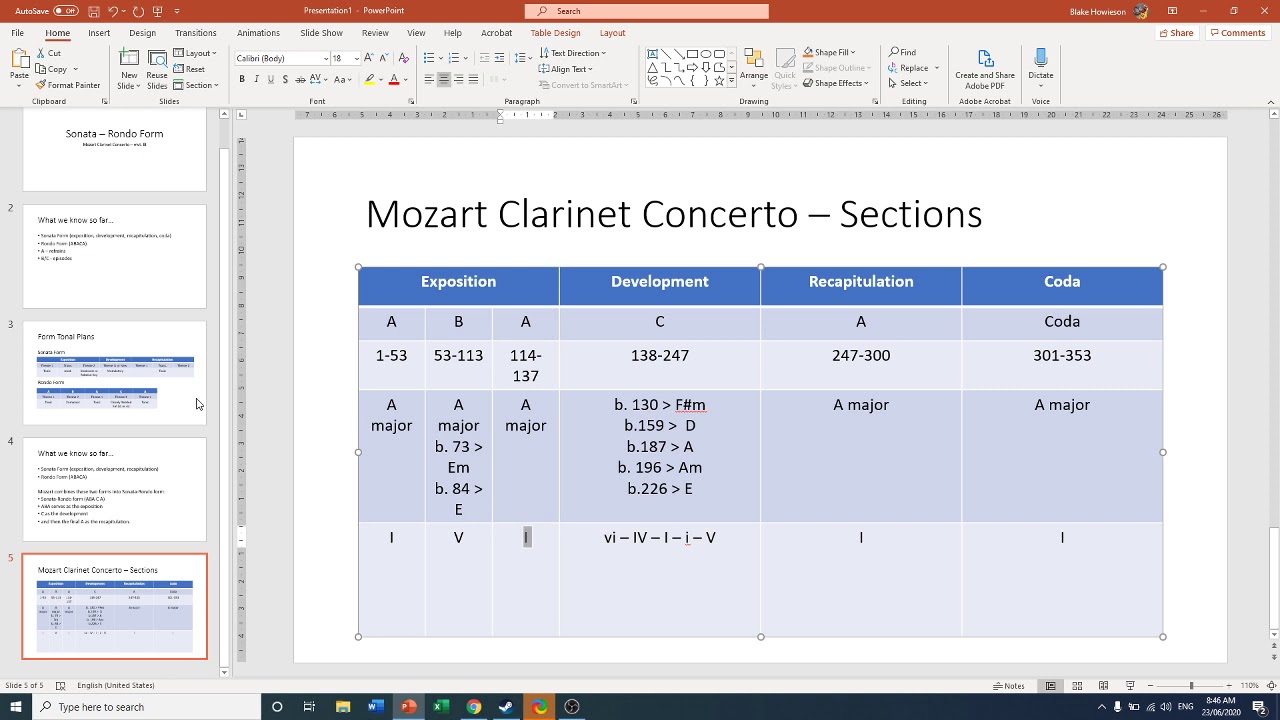Switch to the Animations tab
The width and height of the screenshot is (1280, 720).
258,33
